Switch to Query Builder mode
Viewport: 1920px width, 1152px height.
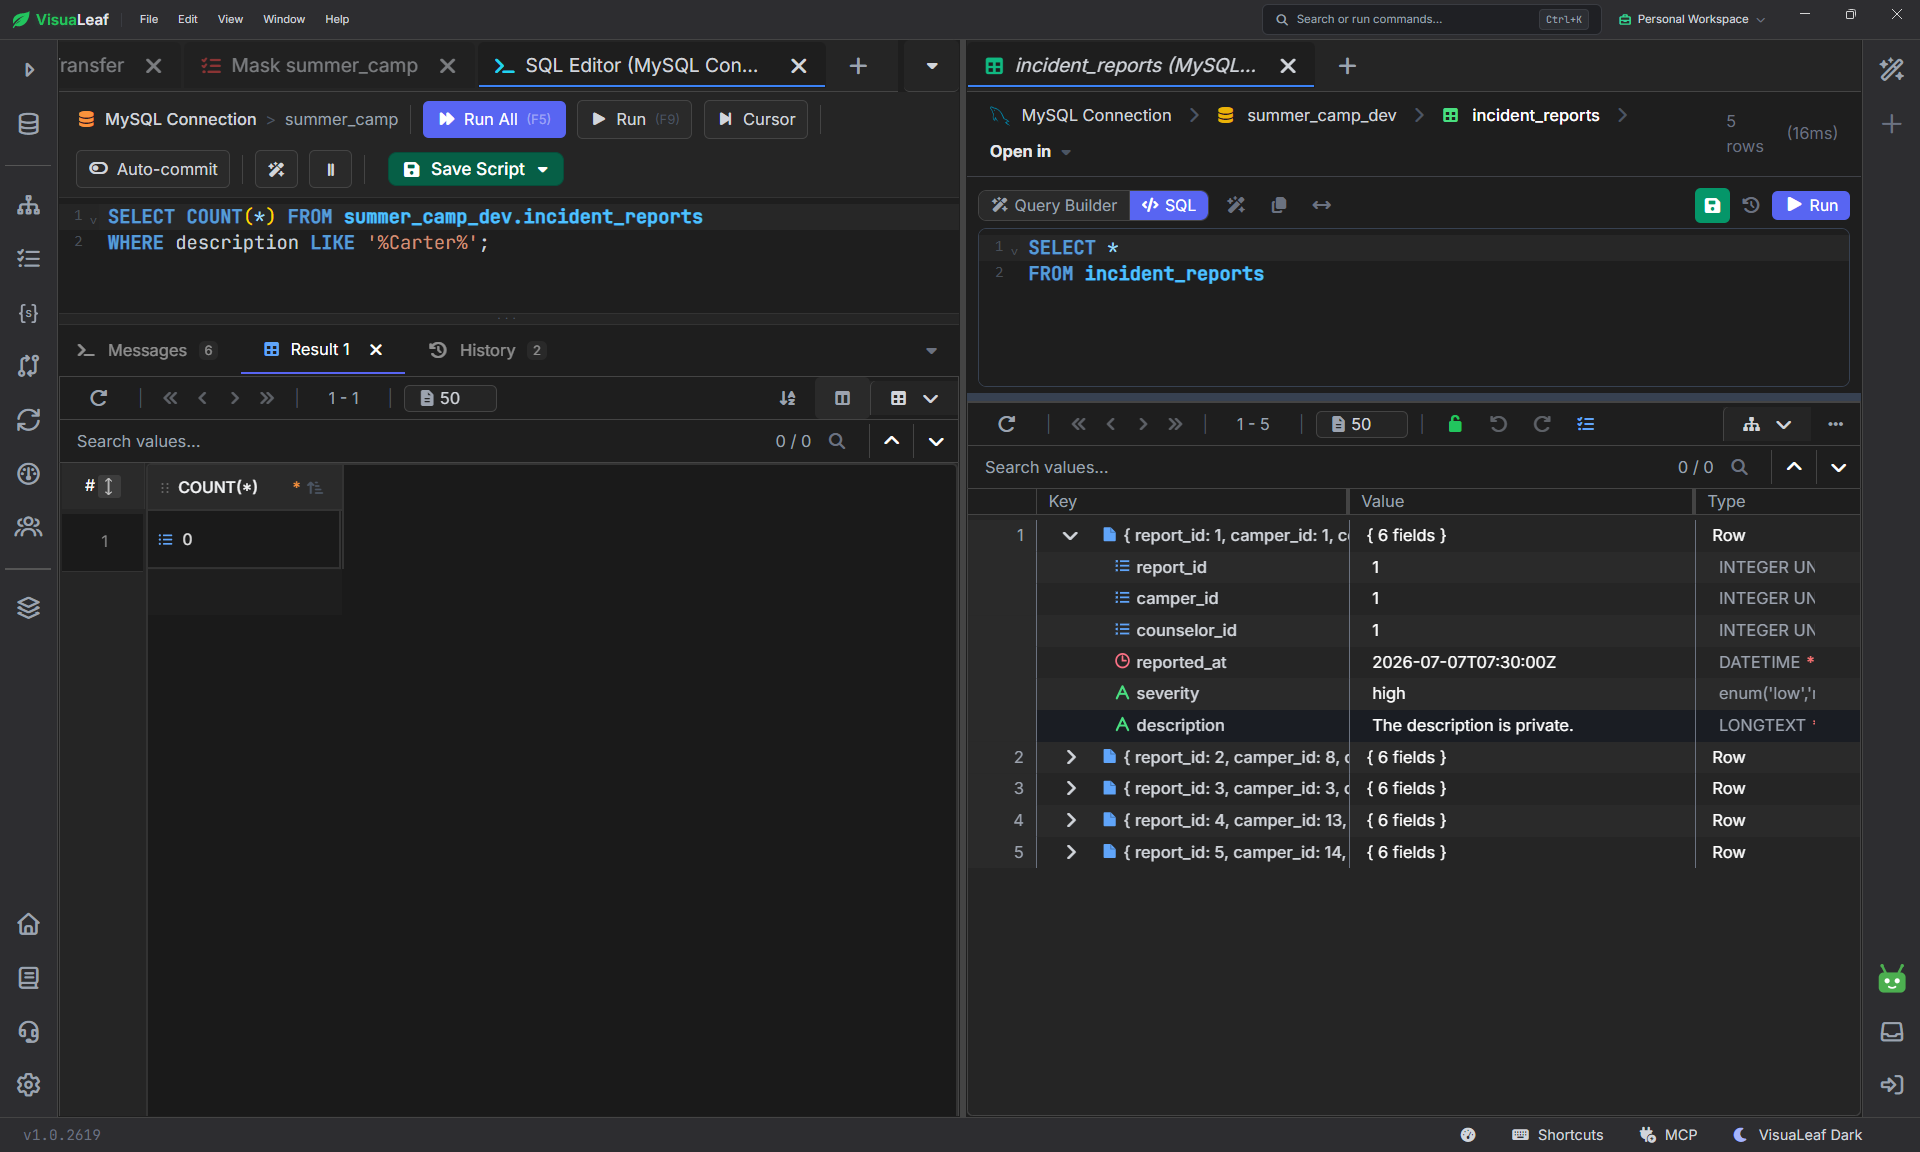tap(1054, 205)
